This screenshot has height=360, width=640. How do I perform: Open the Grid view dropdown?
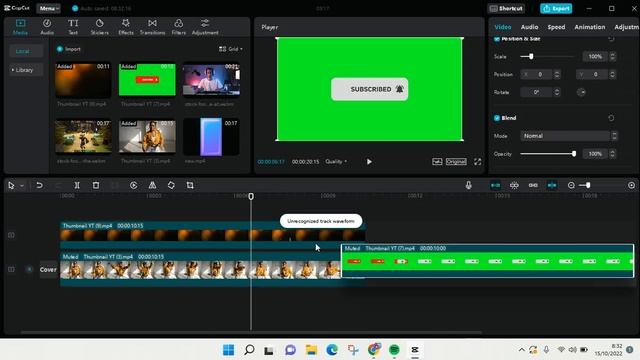tap(231, 49)
